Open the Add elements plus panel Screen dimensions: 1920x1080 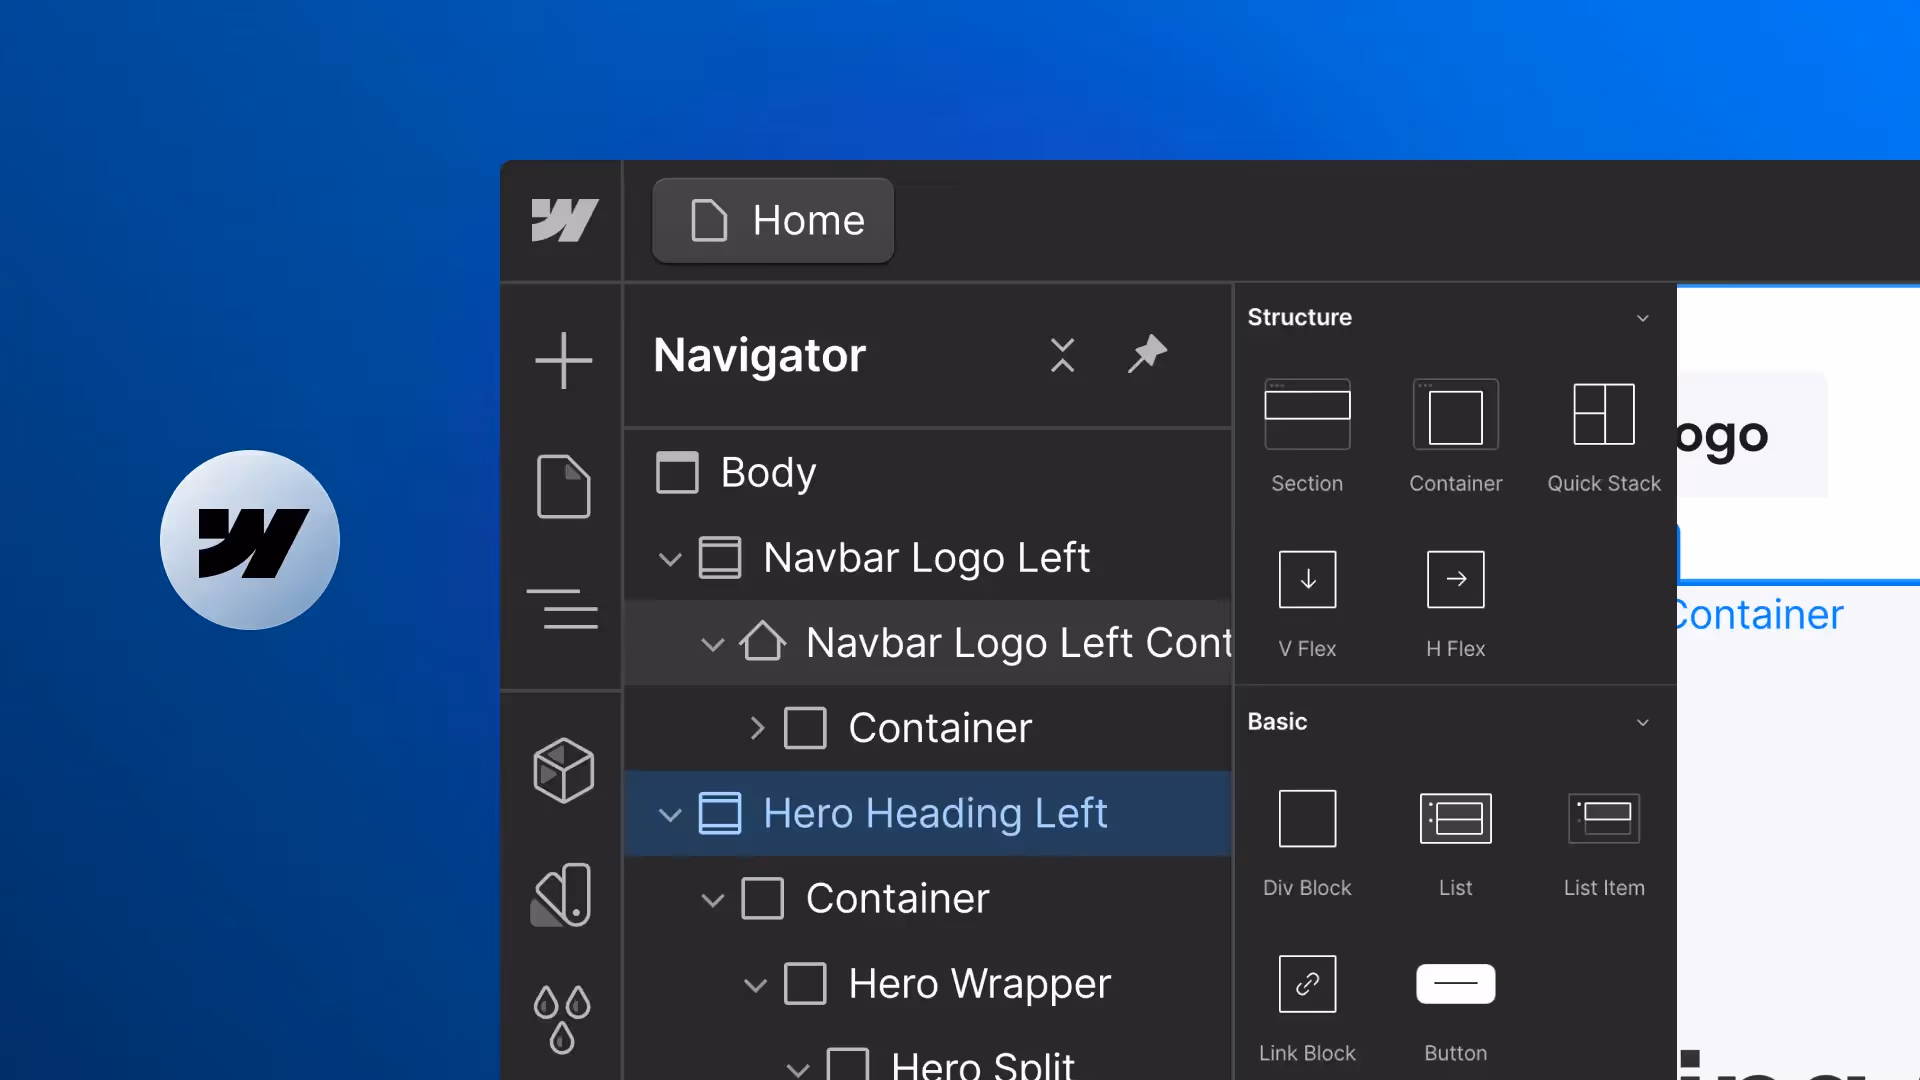coord(563,360)
